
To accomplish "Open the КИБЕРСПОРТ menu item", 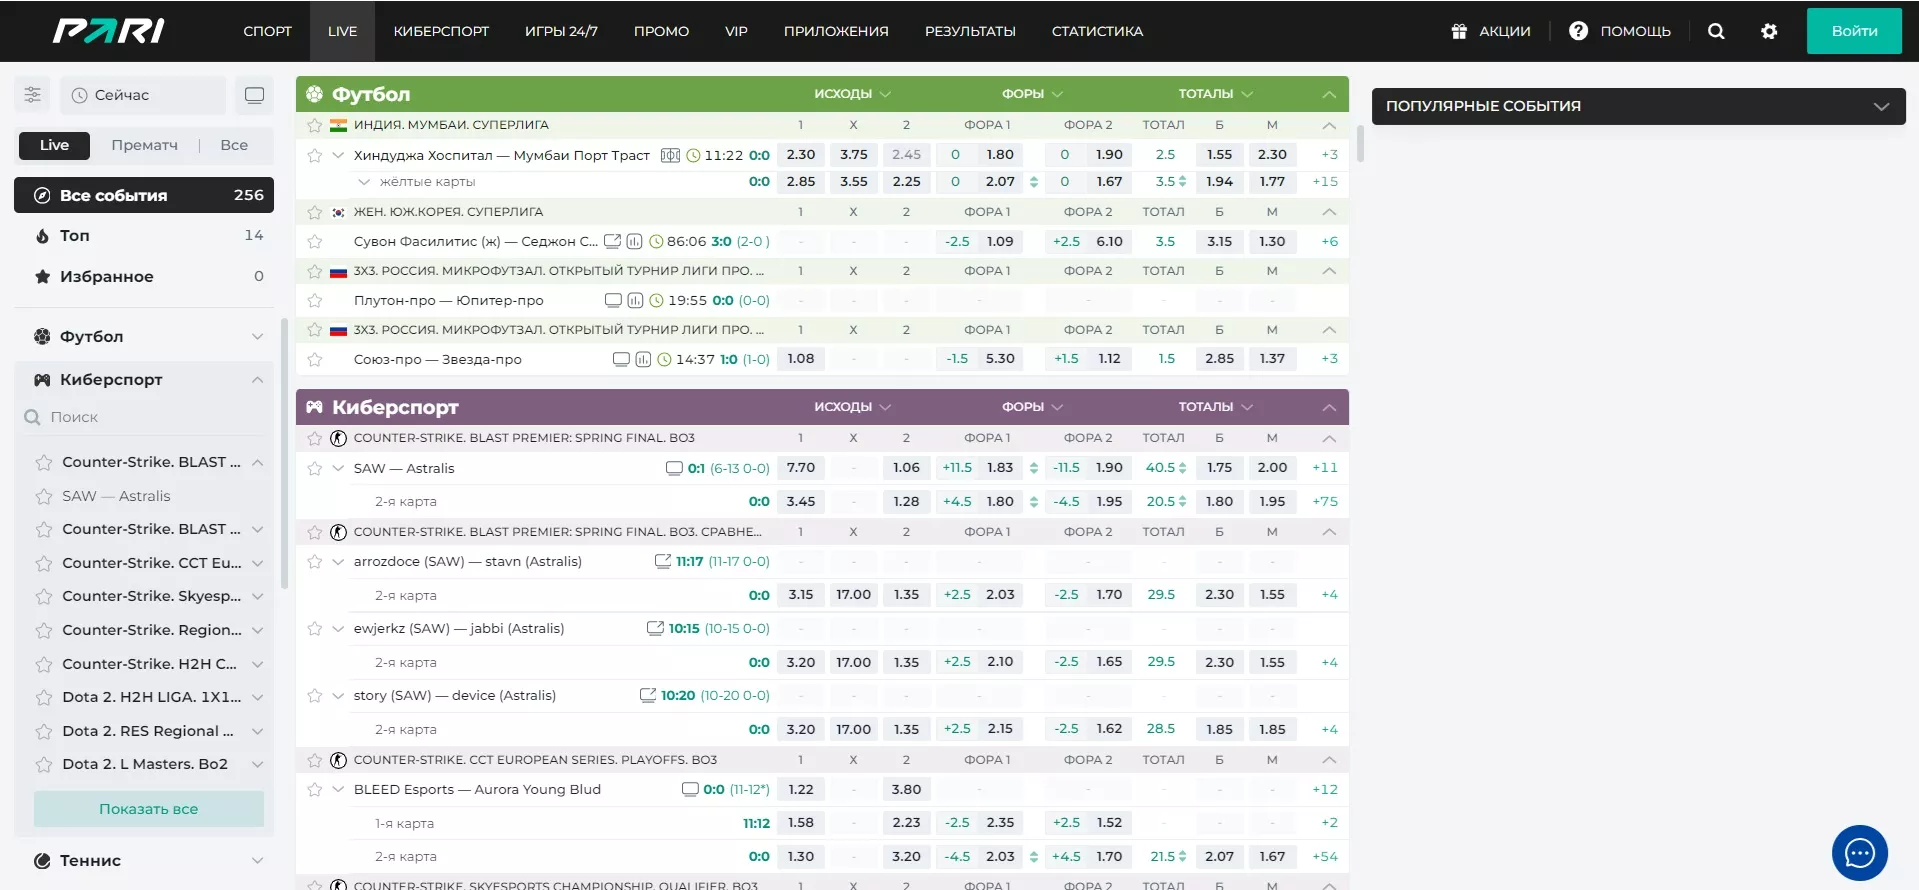I will point(441,31).
